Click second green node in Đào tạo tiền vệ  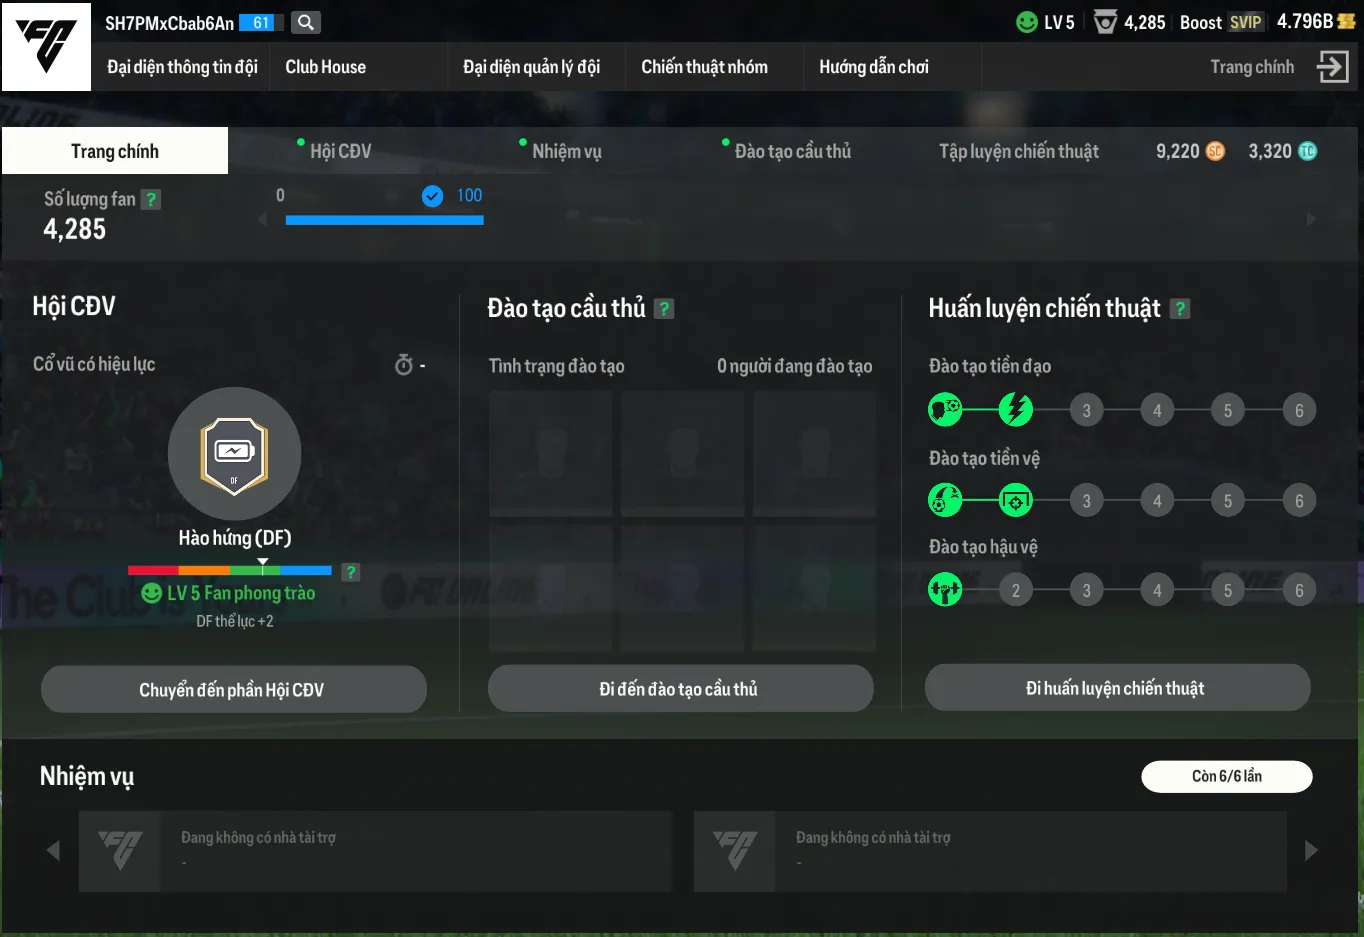click(1016, 500)
